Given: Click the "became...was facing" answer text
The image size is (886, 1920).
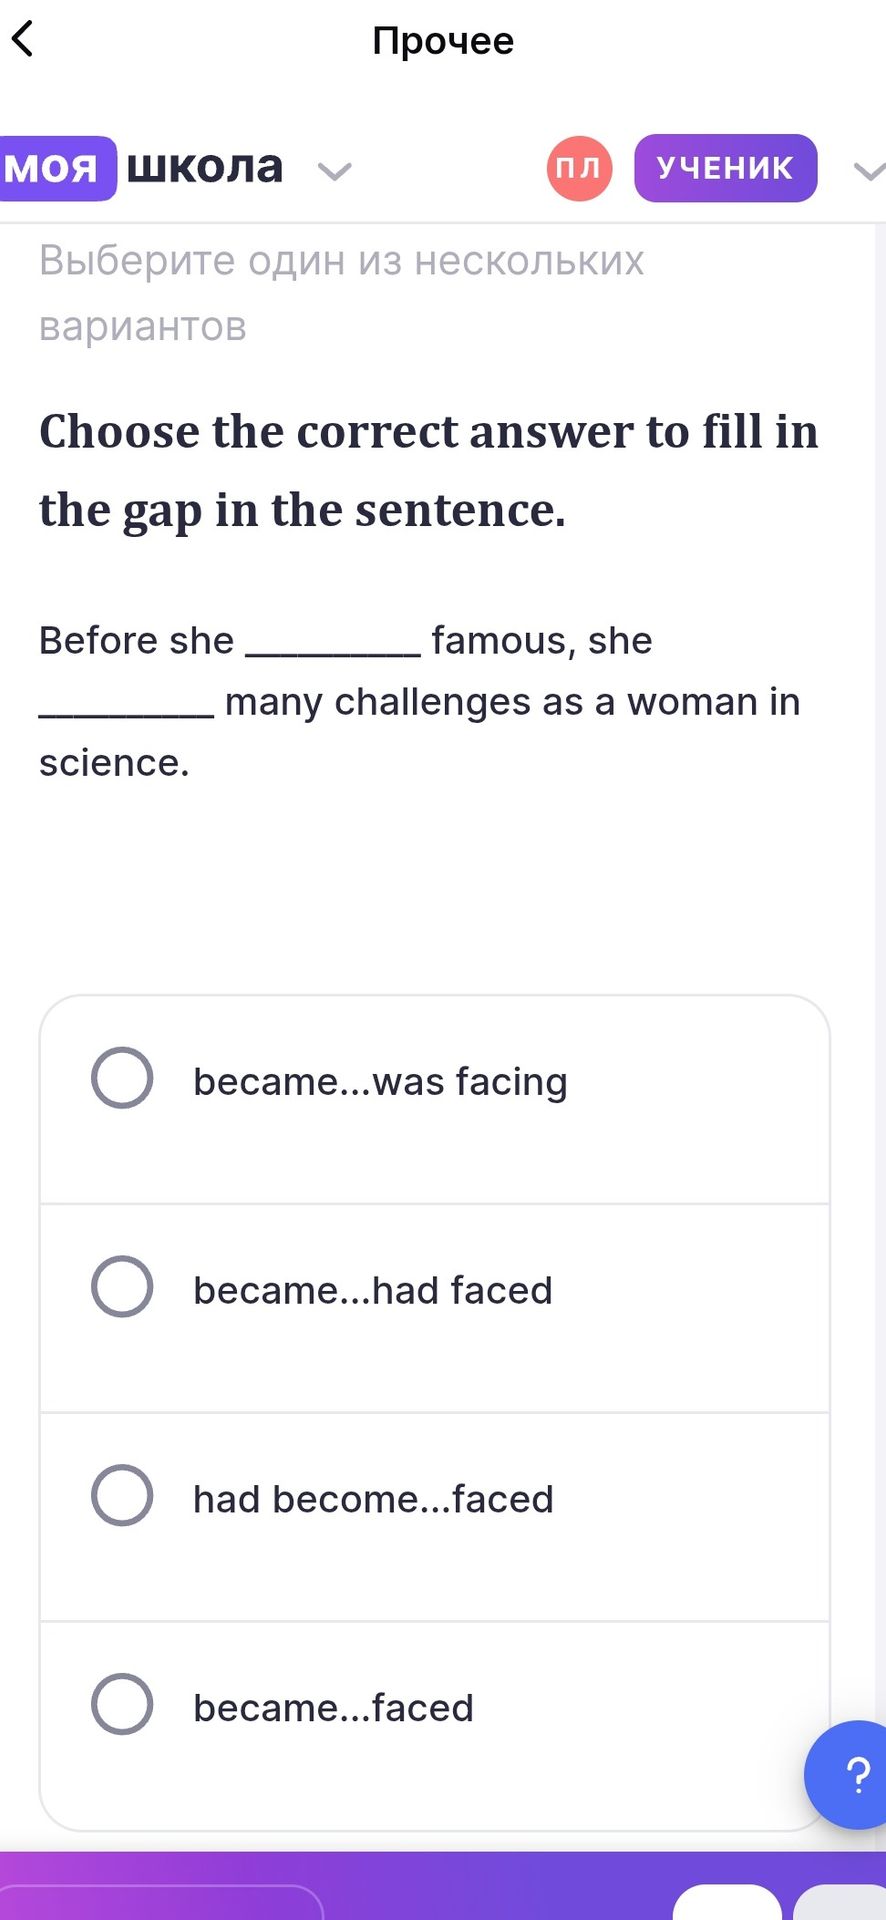Looking at the screenshot, I should [380, 1082].
